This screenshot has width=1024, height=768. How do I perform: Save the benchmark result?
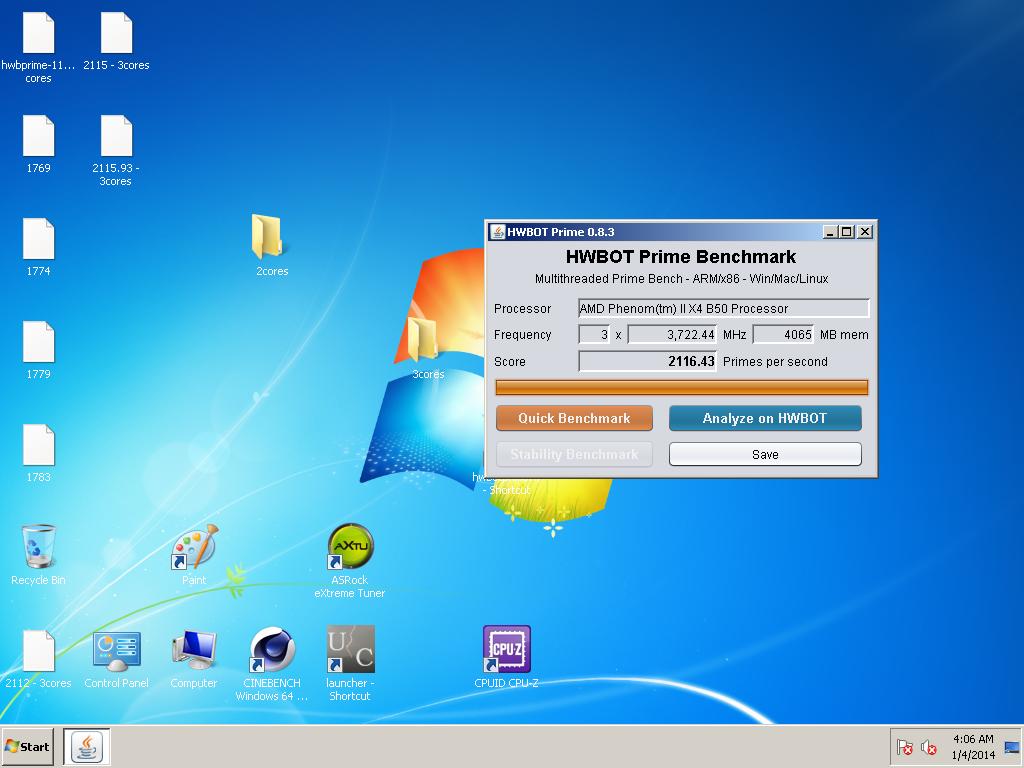point(765,455)
